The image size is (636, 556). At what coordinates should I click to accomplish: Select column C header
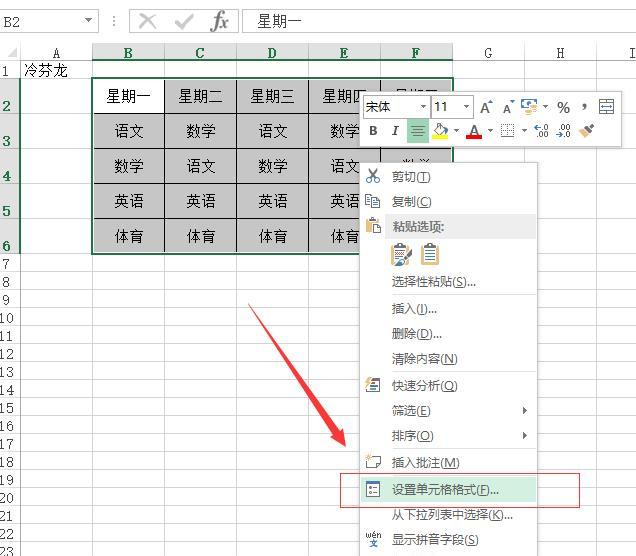(x=200, y=53)
